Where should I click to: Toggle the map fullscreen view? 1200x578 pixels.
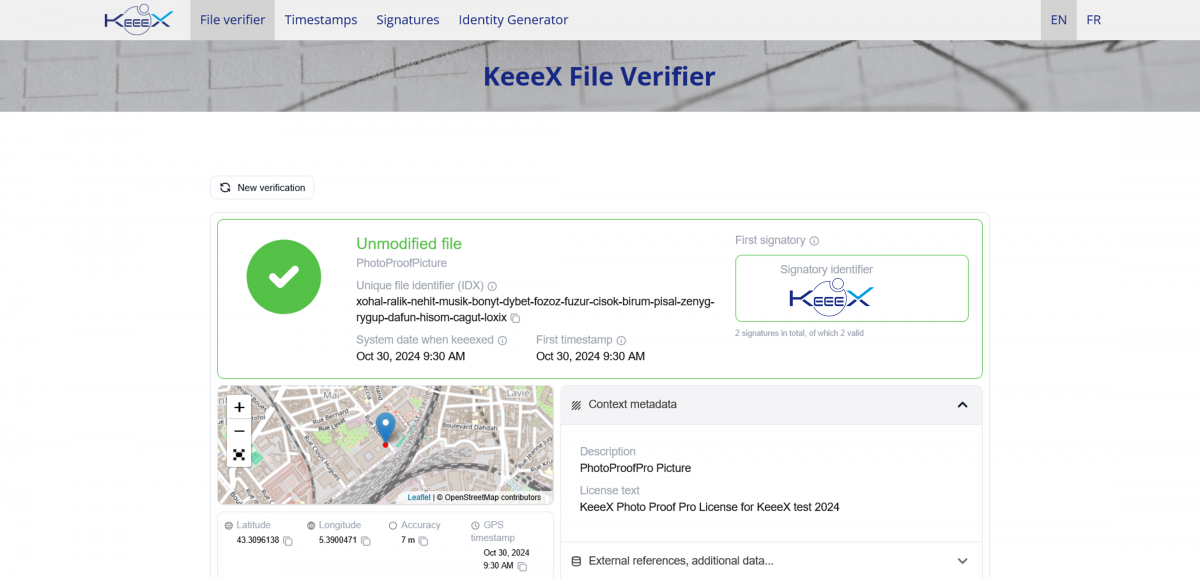coord(239,455)
